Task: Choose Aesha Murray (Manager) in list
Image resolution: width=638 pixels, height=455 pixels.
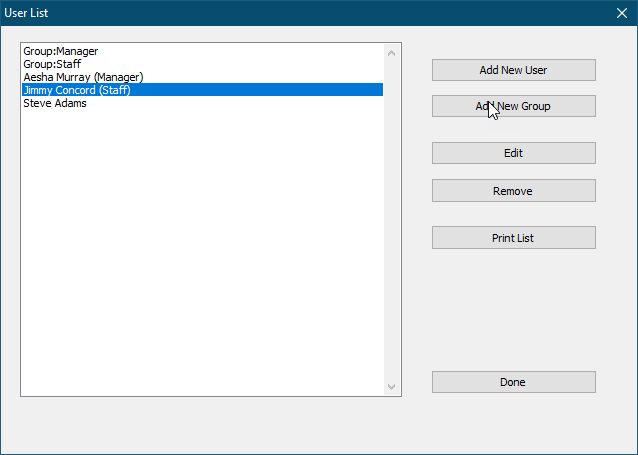Action: [83, 77]
